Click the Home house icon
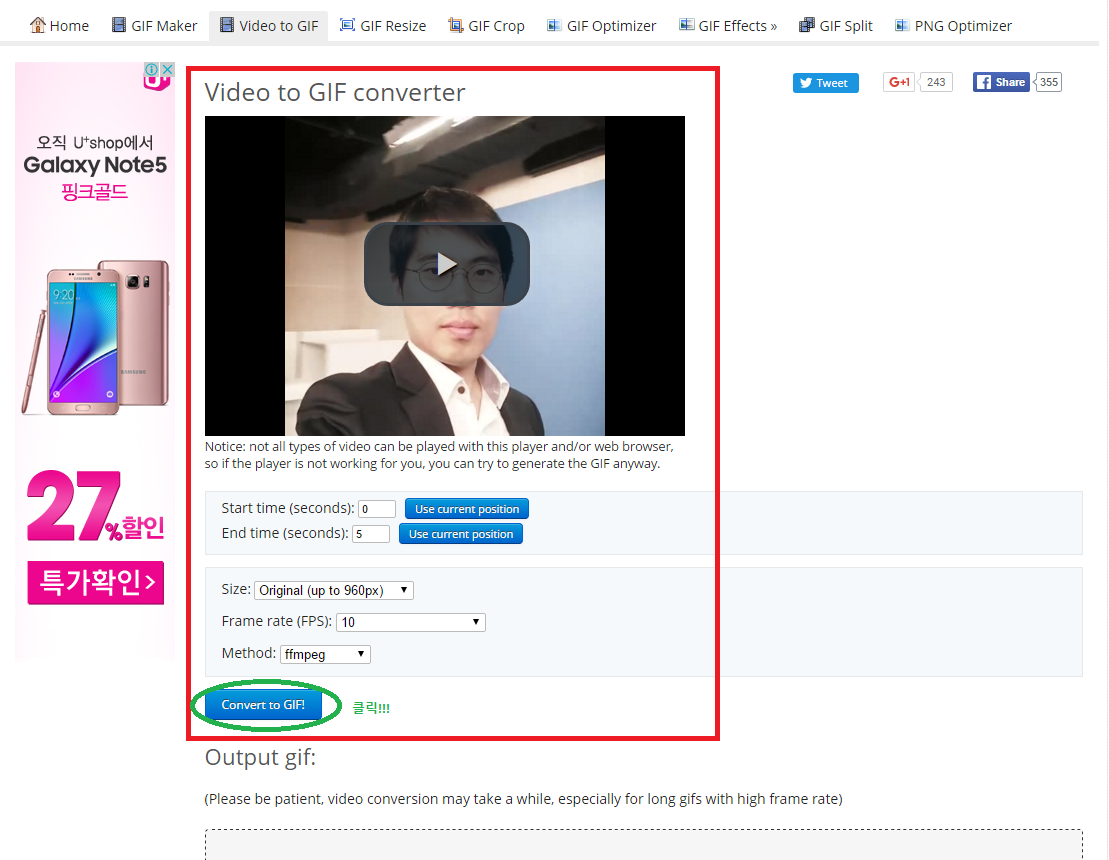Screen dimensions: 1109x860 click(x=37, y=25)
